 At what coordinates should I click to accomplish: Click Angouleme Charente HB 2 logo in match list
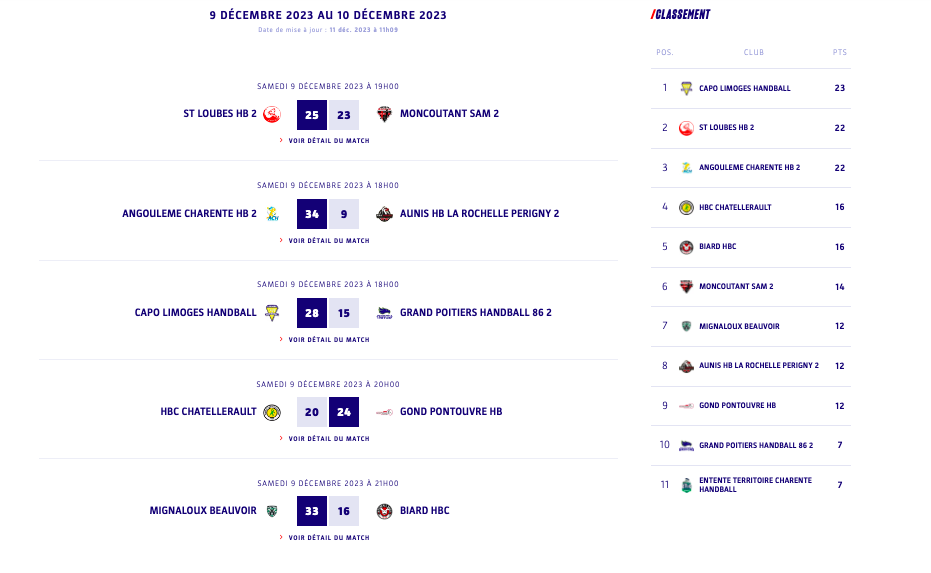(x=272, y=213)
